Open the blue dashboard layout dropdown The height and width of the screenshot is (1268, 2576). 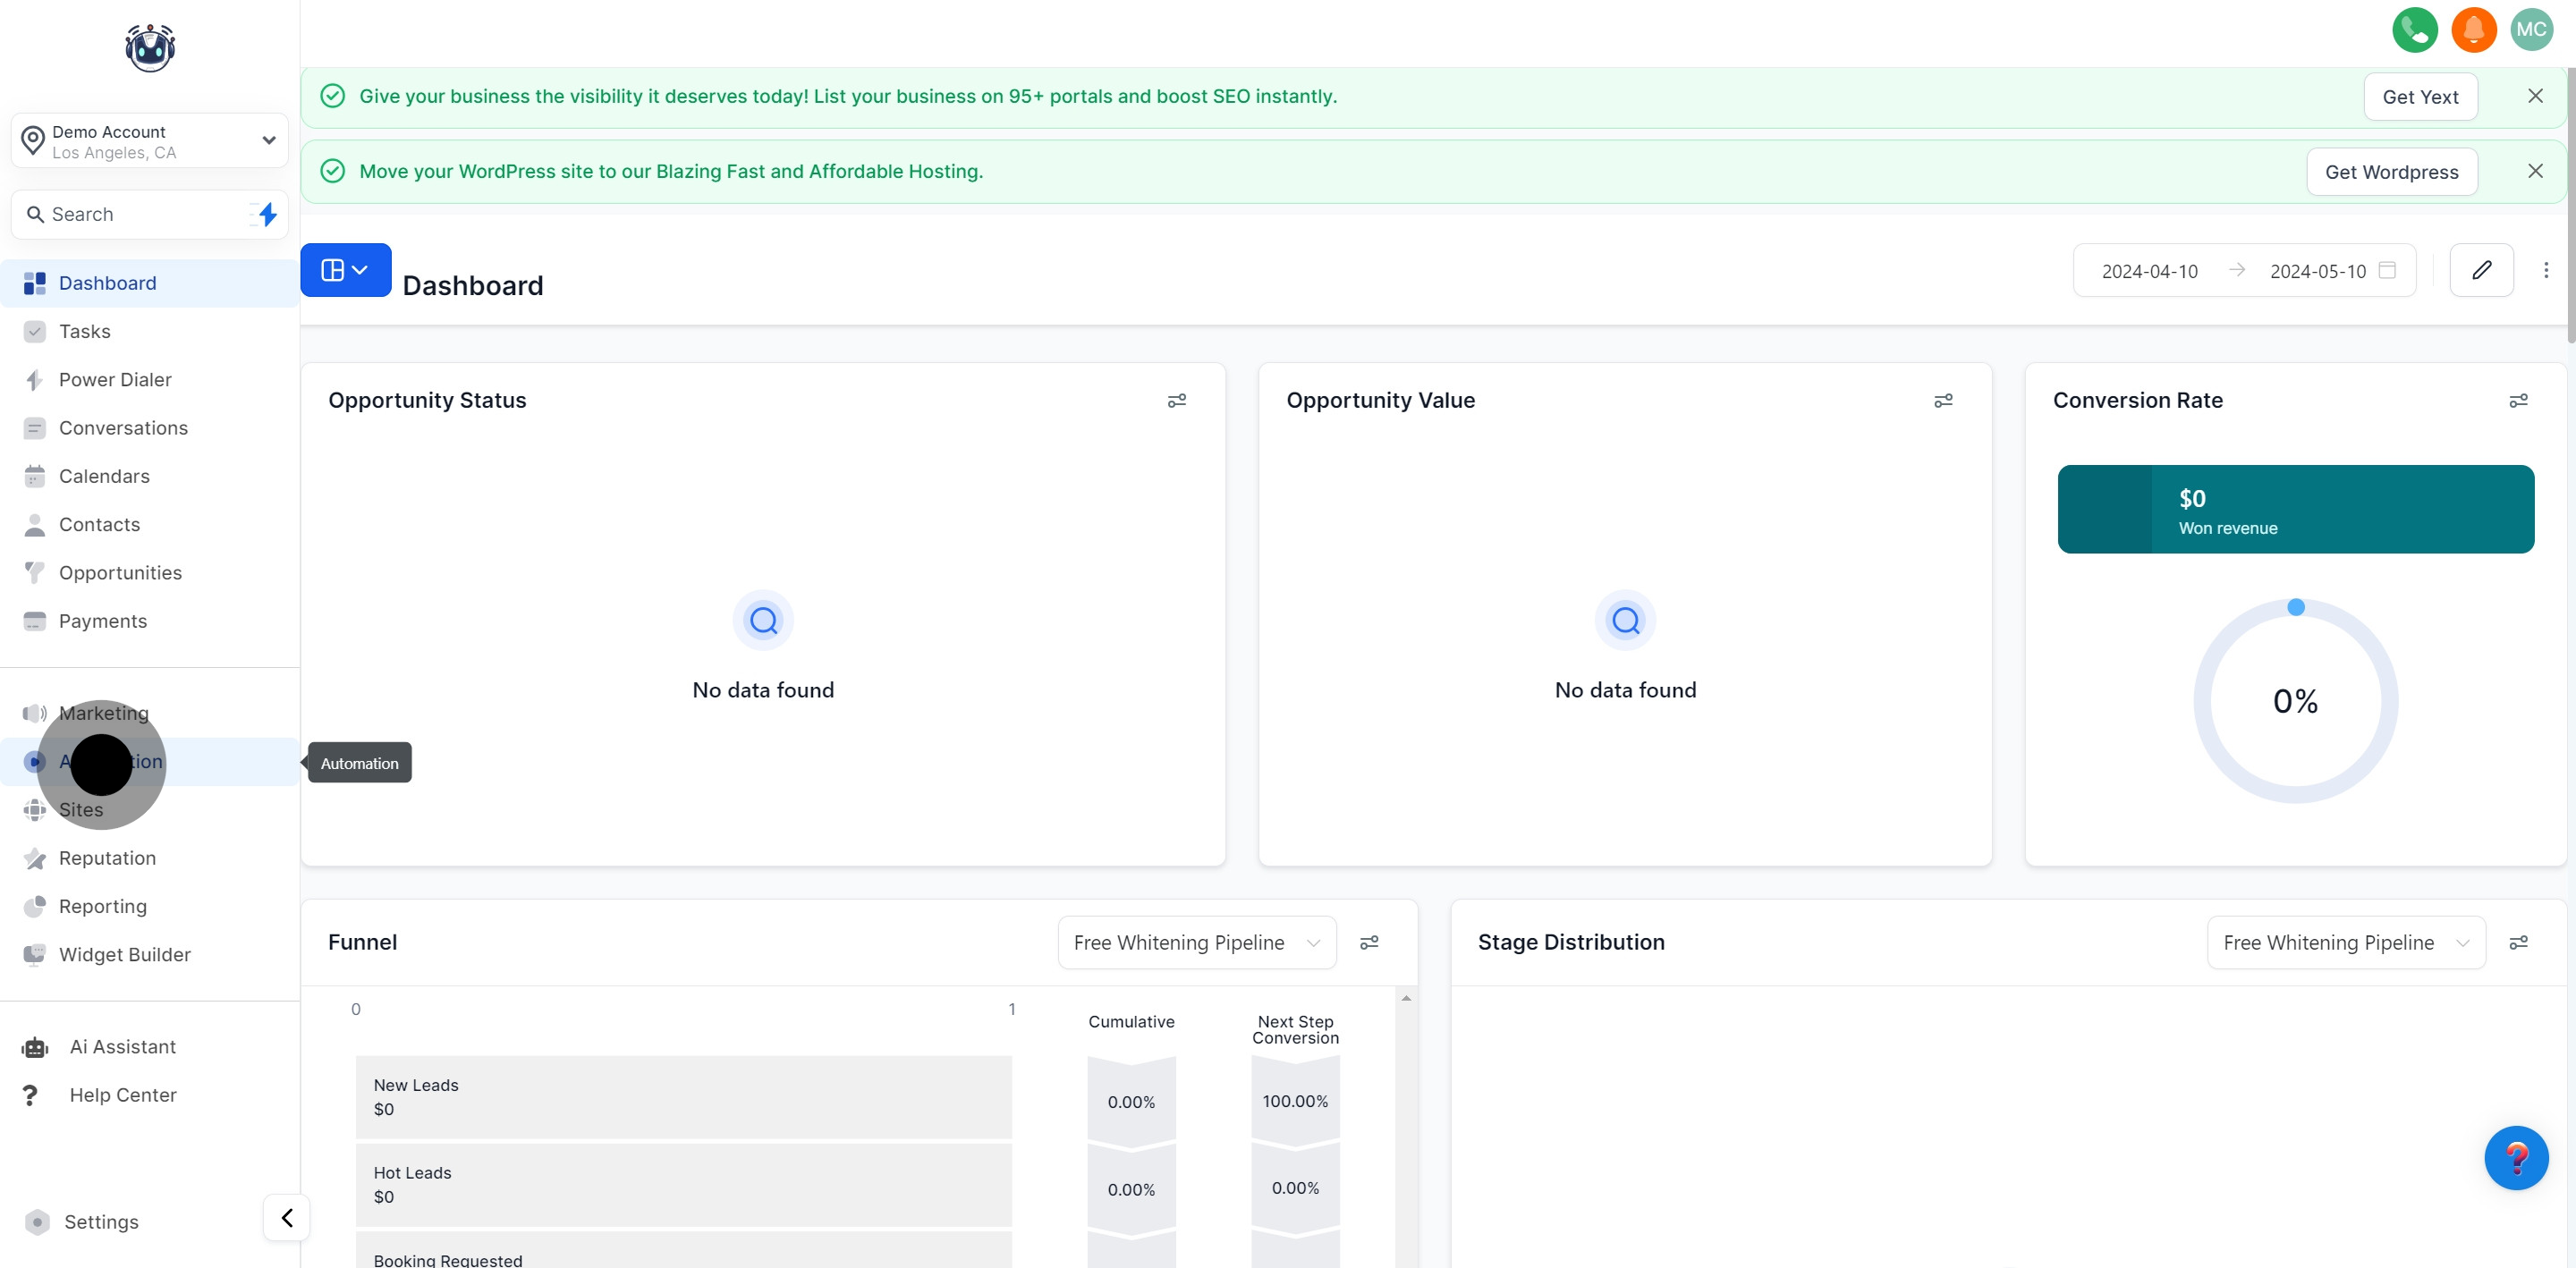tap(345, 270)
